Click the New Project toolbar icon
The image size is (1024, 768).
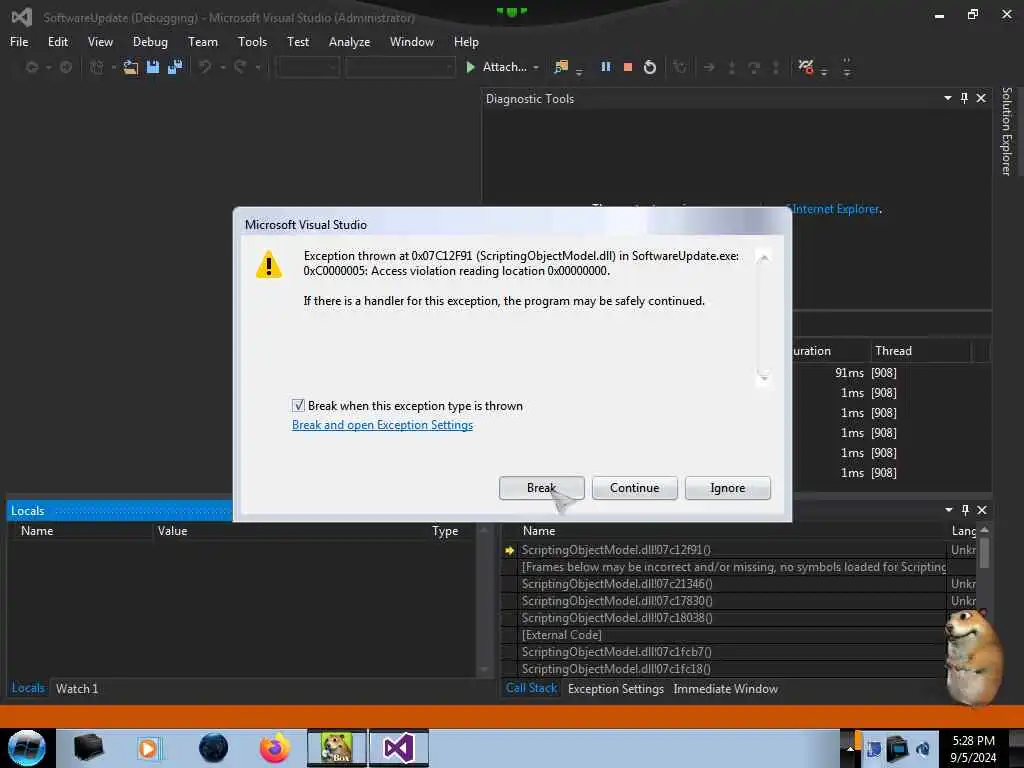pyautogui.click(x=96, y=67)
